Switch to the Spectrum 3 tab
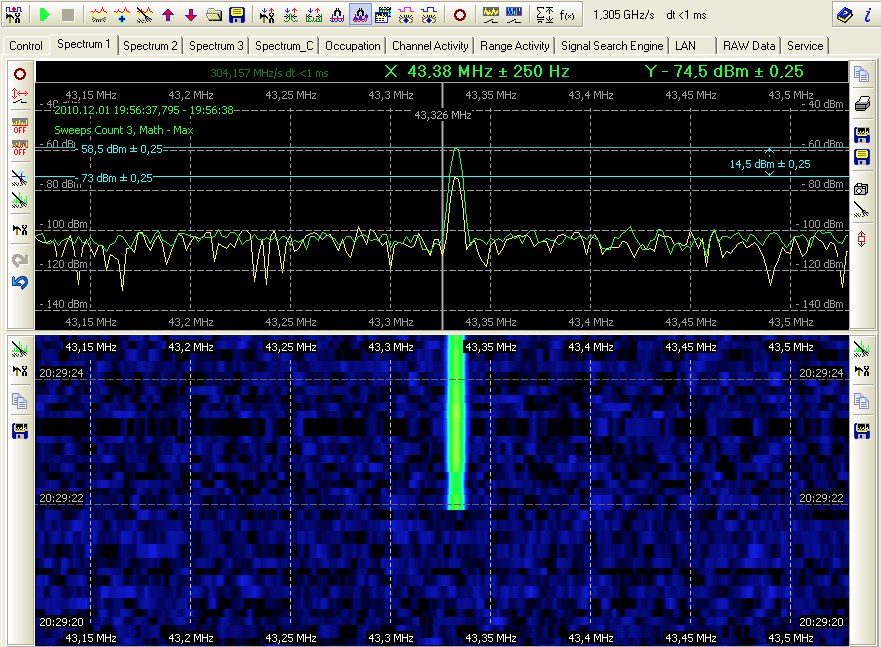Image resolution: width=881 pixels, height=647 pixels. pyautogui.click(x=216, y=46)
